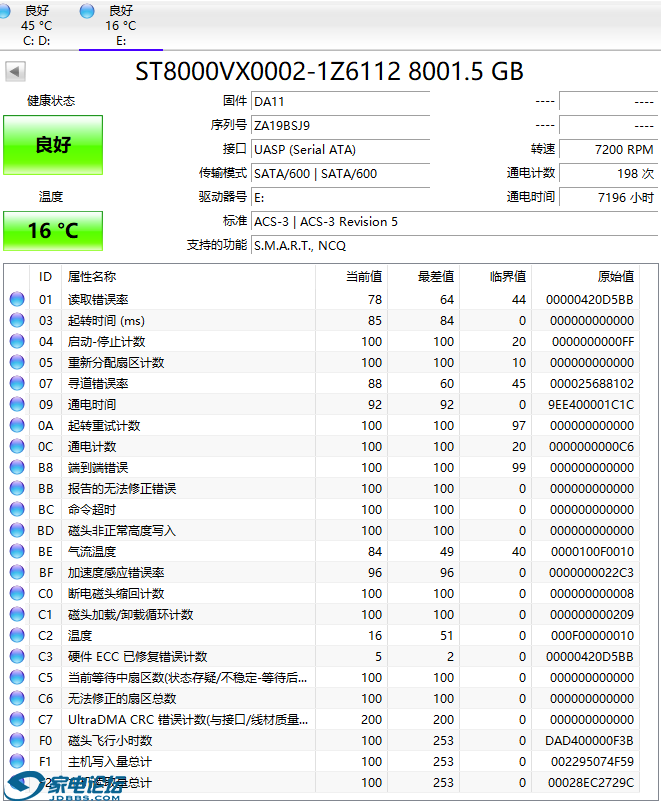The height and width of the screenshot is (807, 661).
Task: Select the rotation speed 7200 RPM field
Action: (x=608, y=150)
